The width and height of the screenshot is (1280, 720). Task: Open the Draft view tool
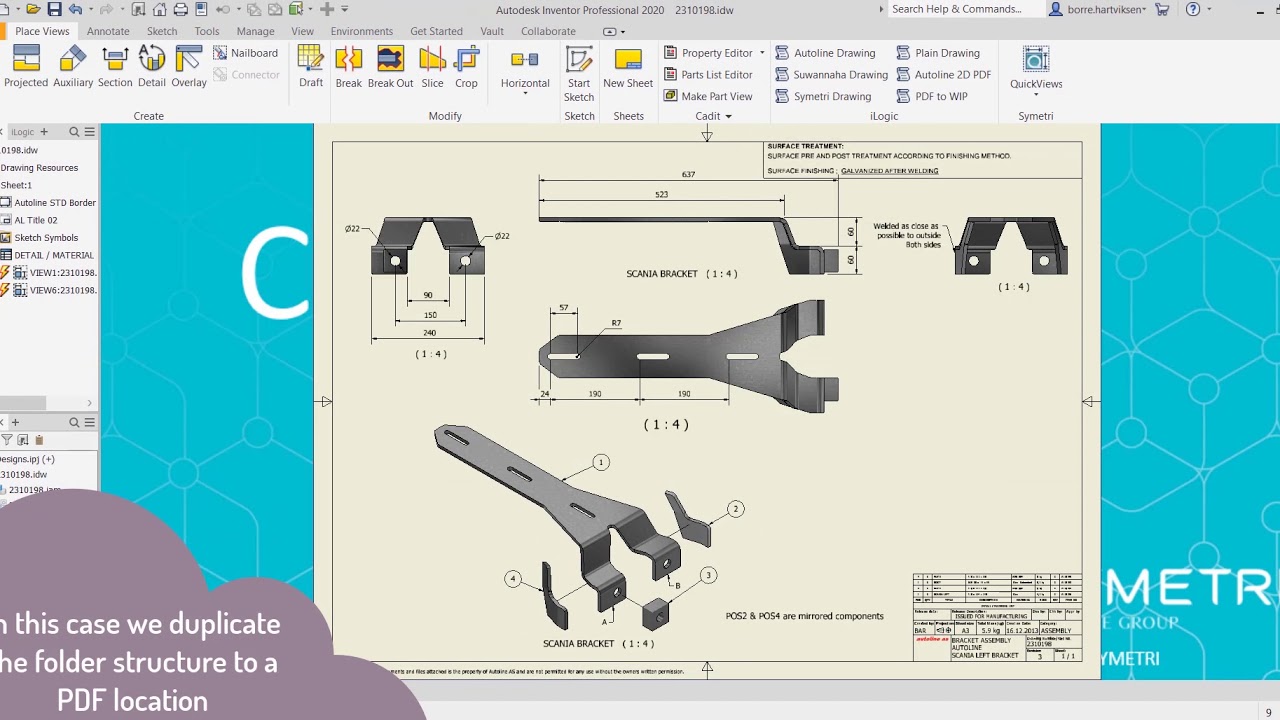coord(311,67)
